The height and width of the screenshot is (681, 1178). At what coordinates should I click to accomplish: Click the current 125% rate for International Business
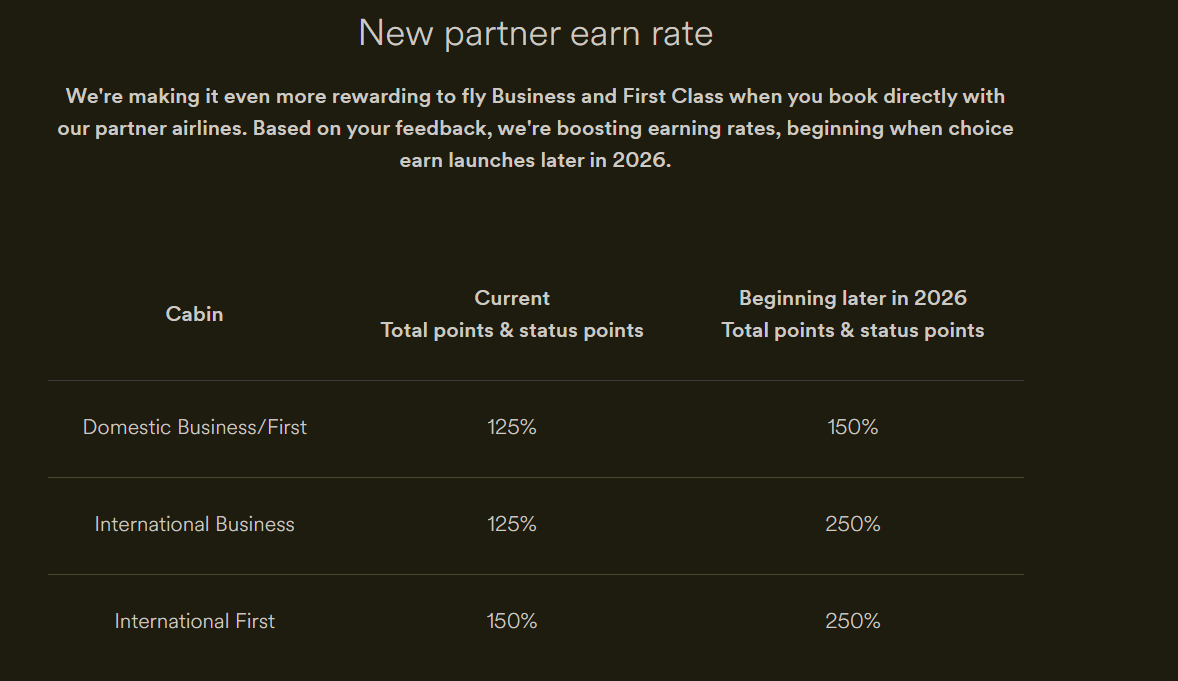click(512, 524)
